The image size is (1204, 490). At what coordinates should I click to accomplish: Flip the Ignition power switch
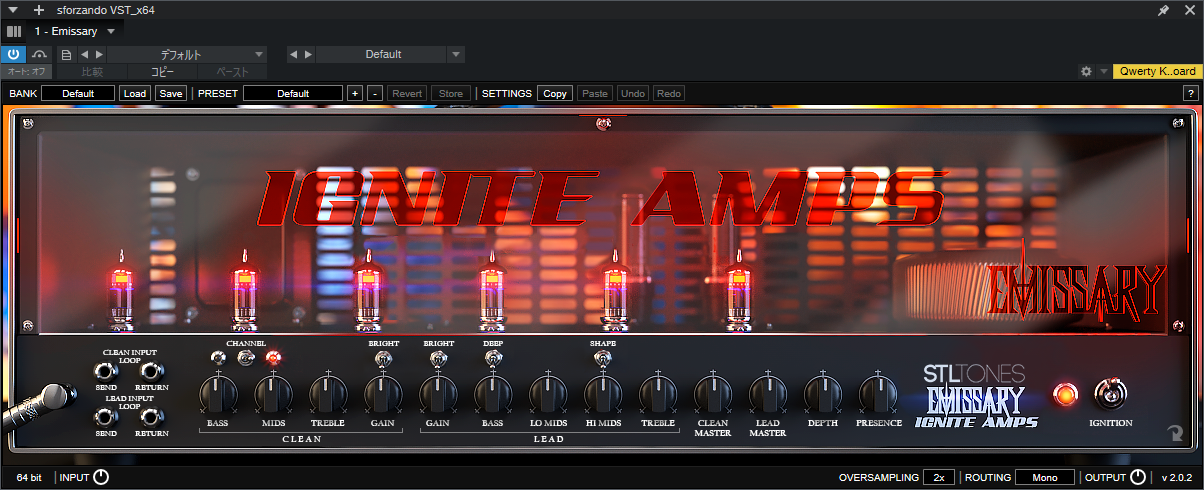point(1111,394)
